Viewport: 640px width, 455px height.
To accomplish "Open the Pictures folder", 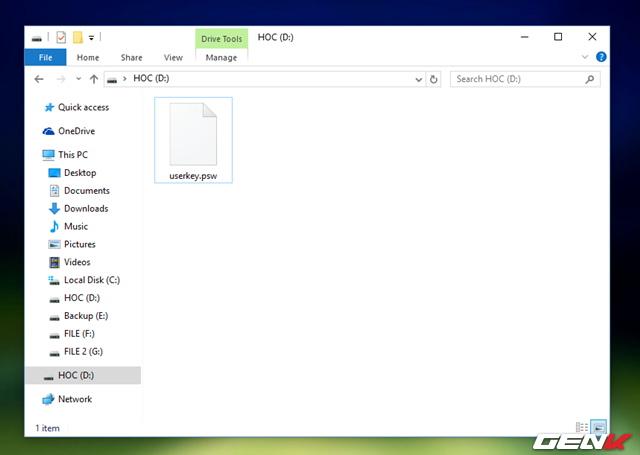I will [80, 244].
